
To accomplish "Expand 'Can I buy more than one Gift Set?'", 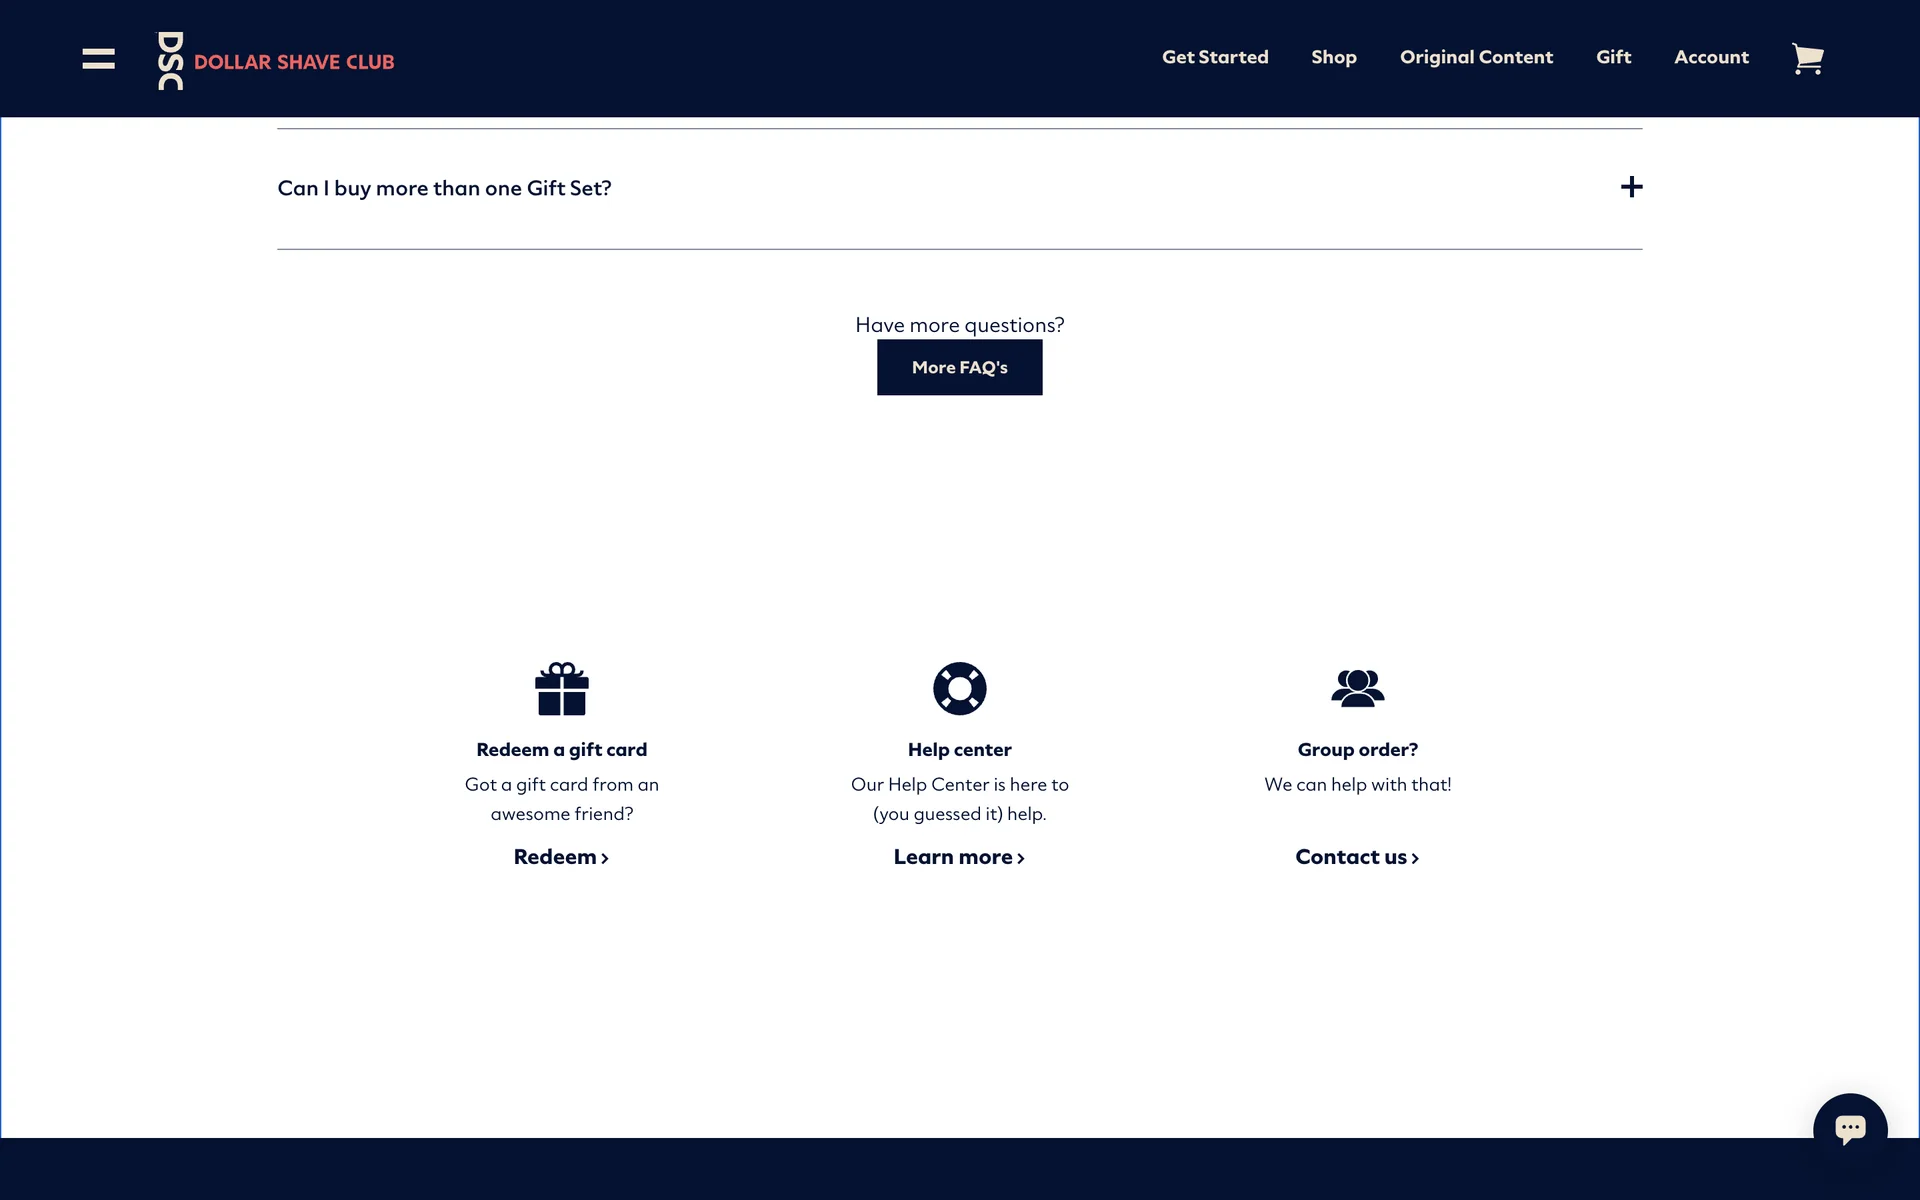I will click(x=444, y=188).
